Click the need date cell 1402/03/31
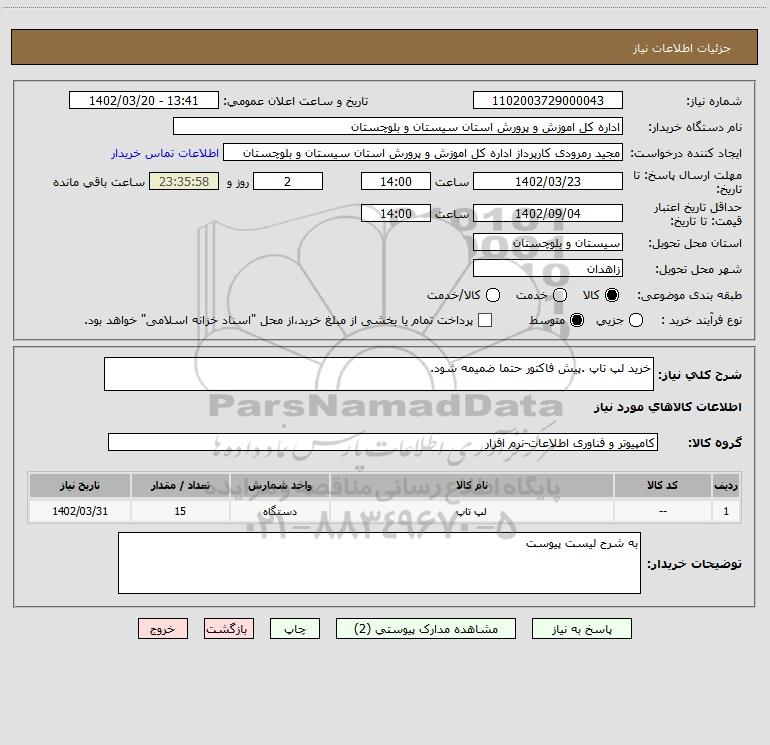Screen dimensions: 770x745 [x=80, y=511]
